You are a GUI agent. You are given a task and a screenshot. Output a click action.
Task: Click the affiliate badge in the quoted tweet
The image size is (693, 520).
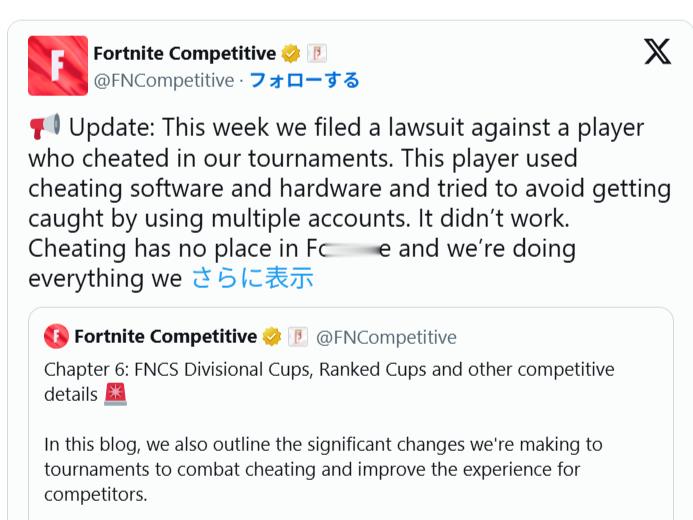(x=298, y=337)
